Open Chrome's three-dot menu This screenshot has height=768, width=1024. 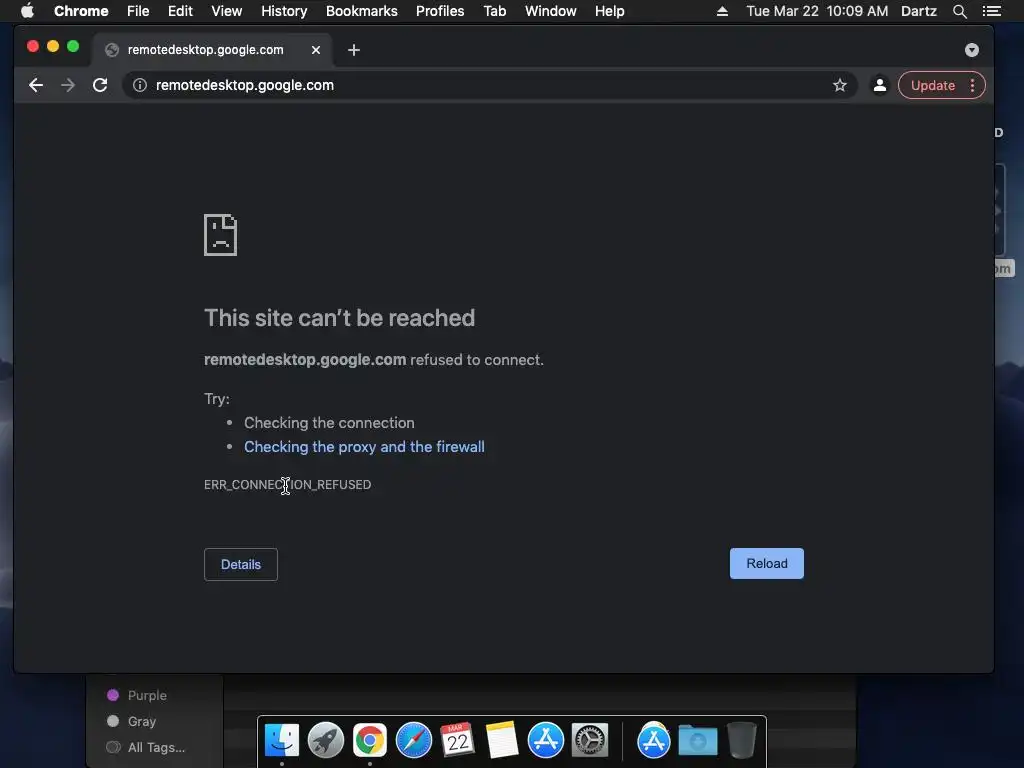point(972,85)
